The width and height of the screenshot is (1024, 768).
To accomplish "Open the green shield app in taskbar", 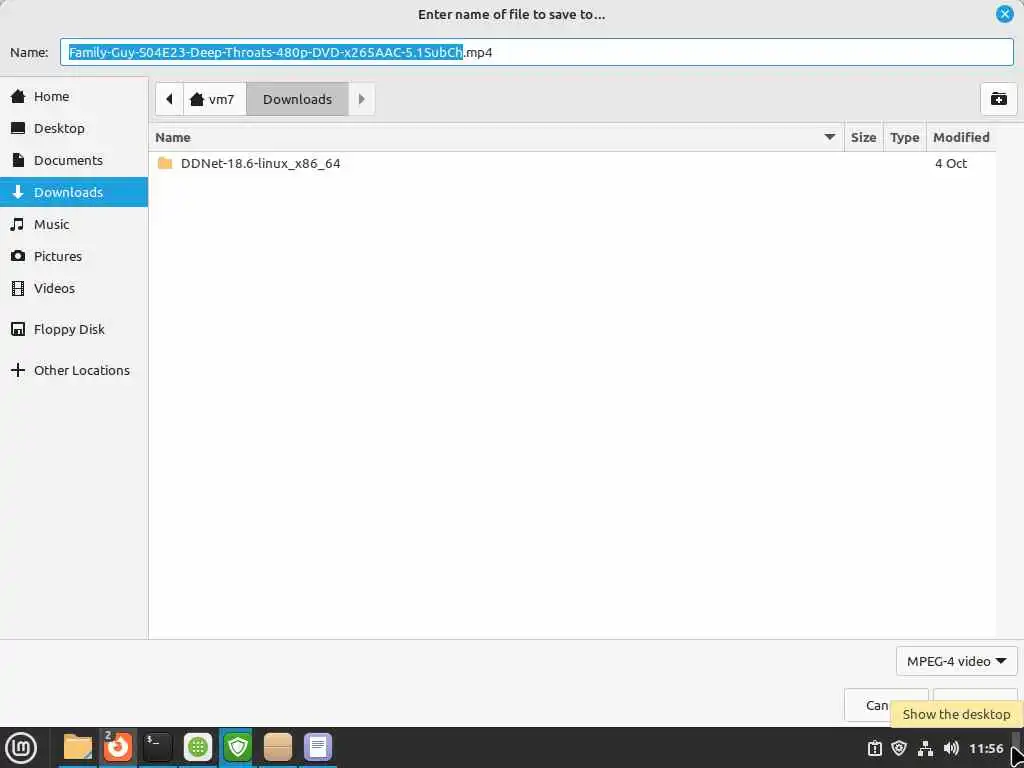I will (x=237, y=747).
